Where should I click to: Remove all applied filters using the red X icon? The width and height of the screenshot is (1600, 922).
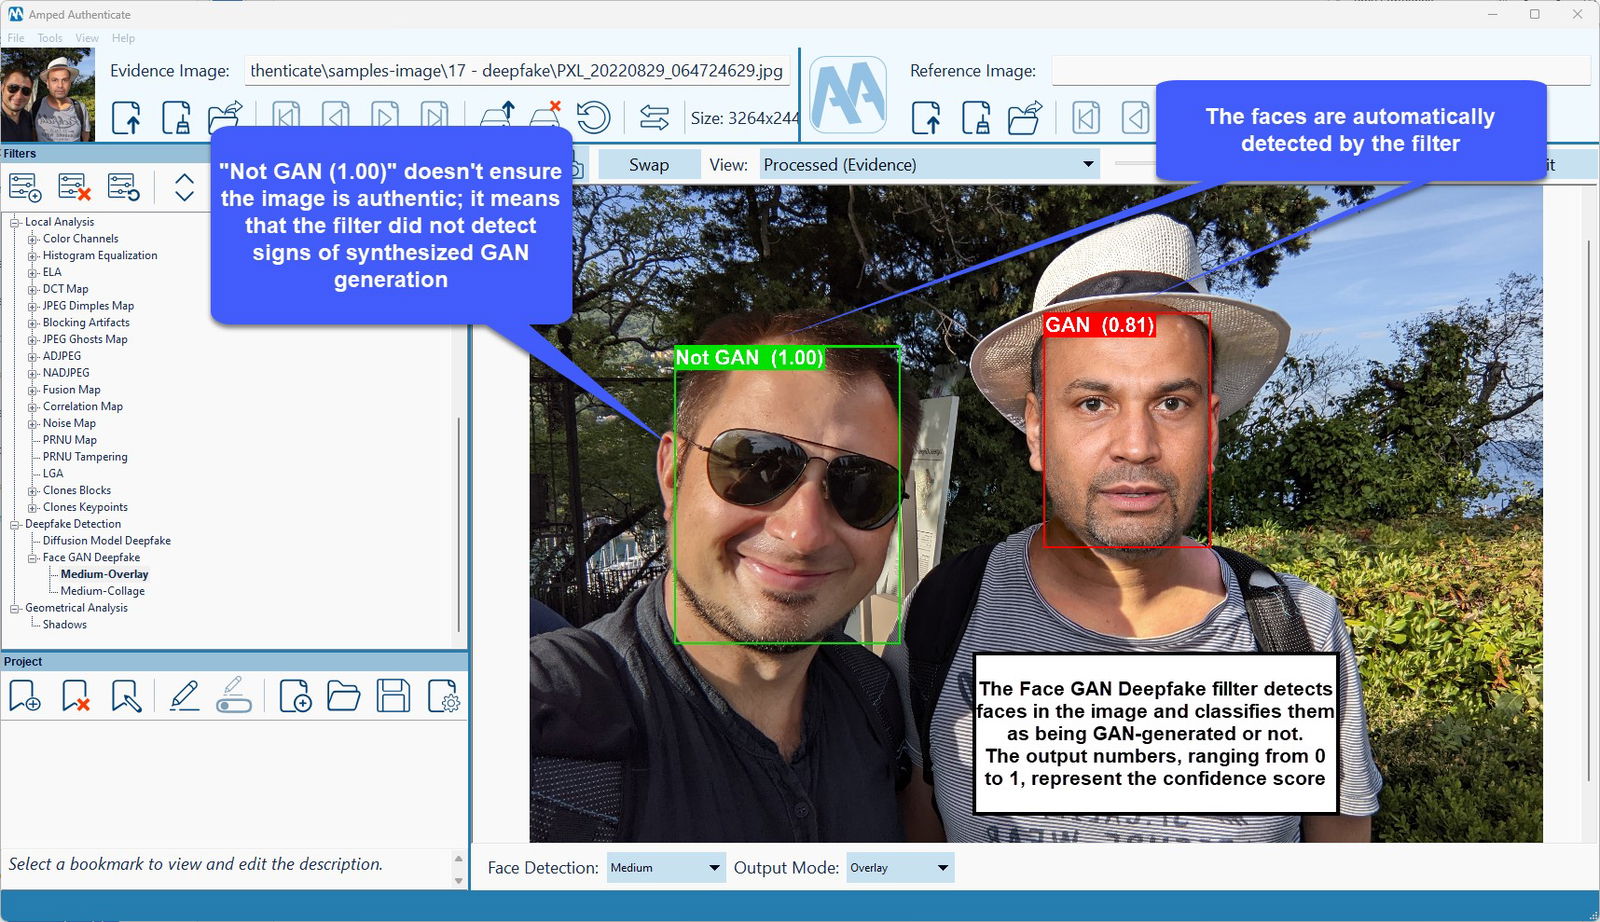coord(73,187)
